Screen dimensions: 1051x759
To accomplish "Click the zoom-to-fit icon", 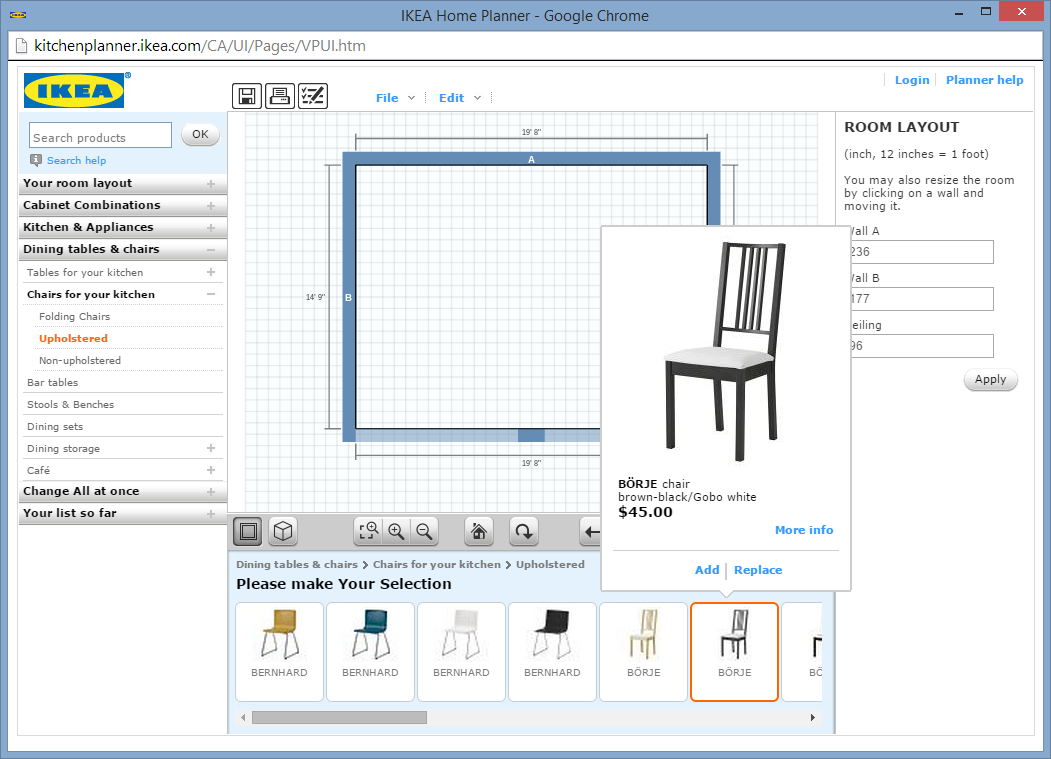I will pos(368,532).
